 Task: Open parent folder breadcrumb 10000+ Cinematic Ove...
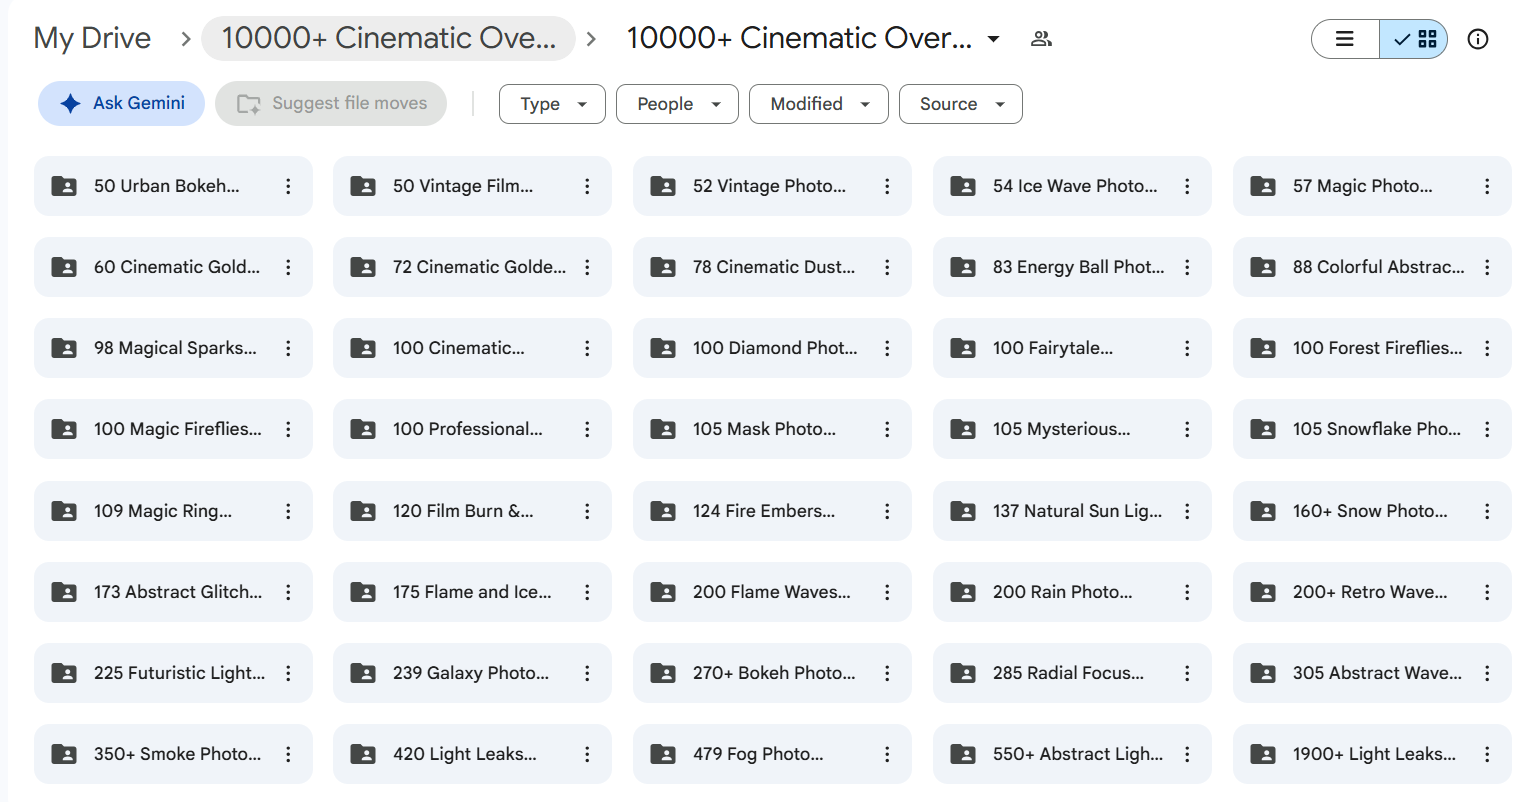(388, 38)
